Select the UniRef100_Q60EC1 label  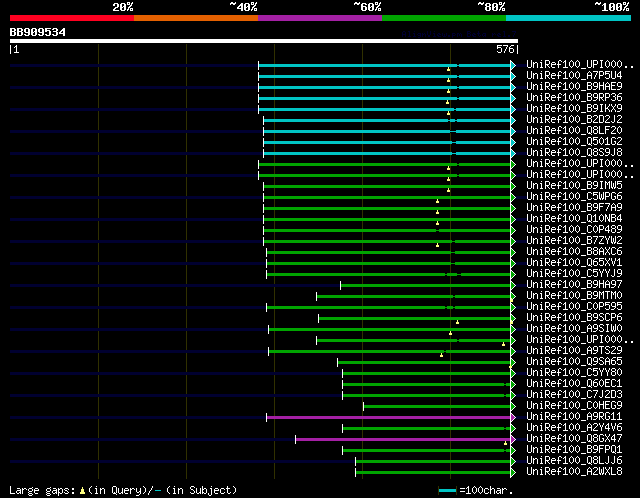[574, 384]
